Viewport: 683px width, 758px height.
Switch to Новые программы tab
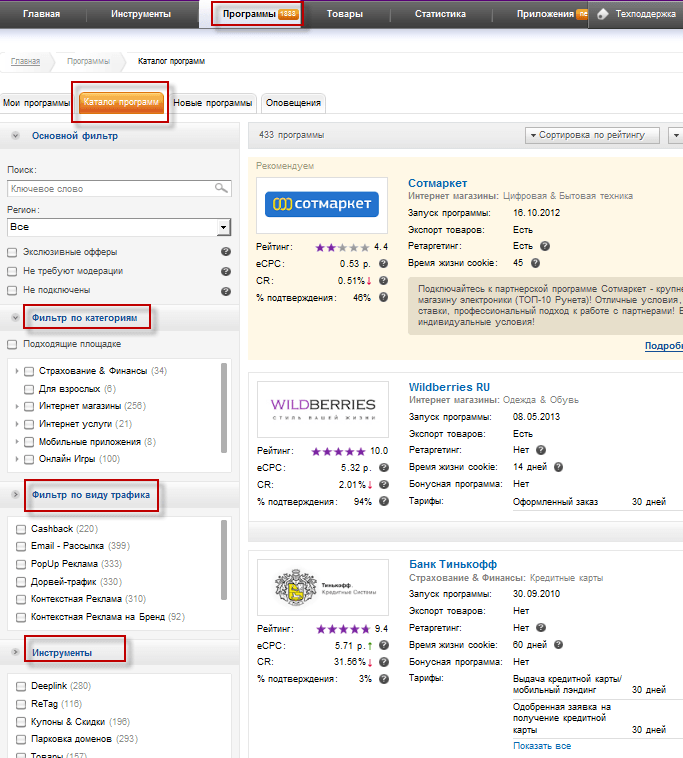tap(213, 103)
